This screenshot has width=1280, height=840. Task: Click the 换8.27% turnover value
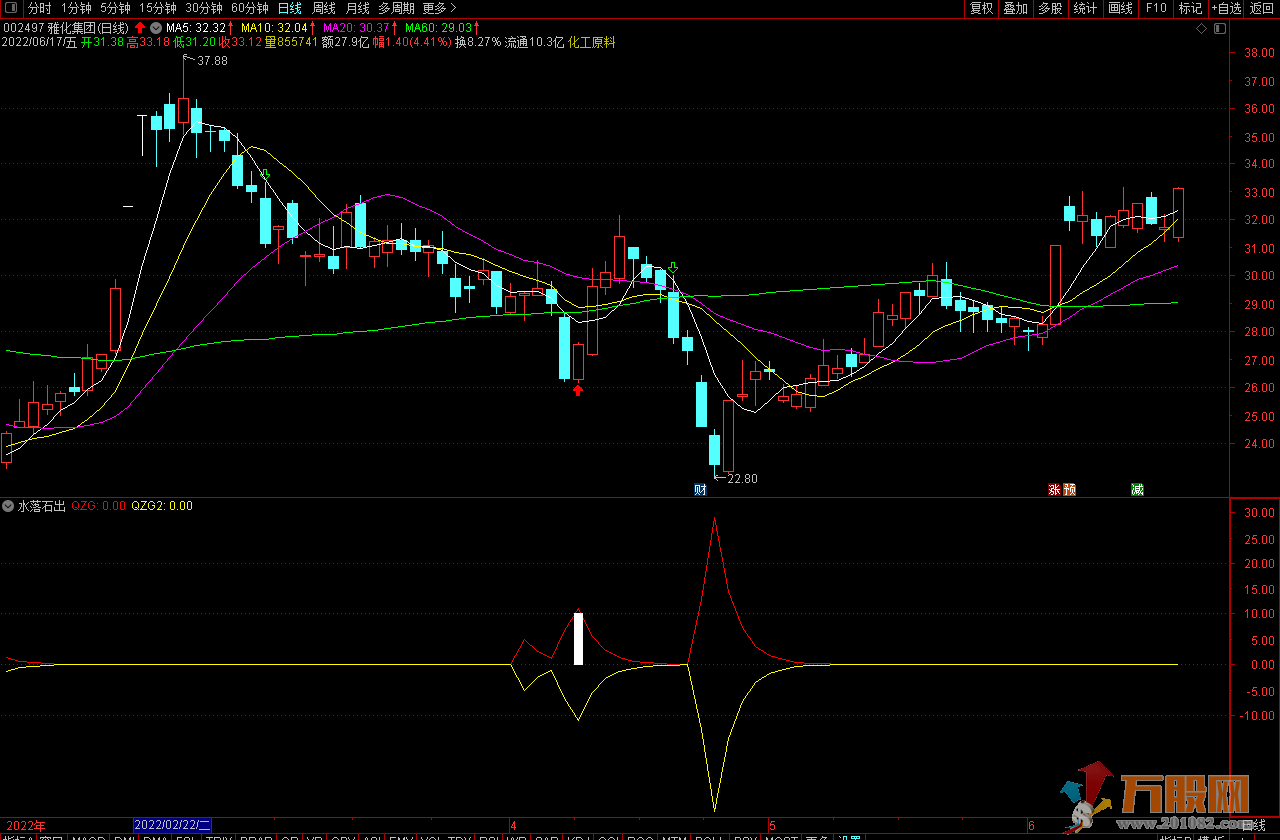pos(478,42)
